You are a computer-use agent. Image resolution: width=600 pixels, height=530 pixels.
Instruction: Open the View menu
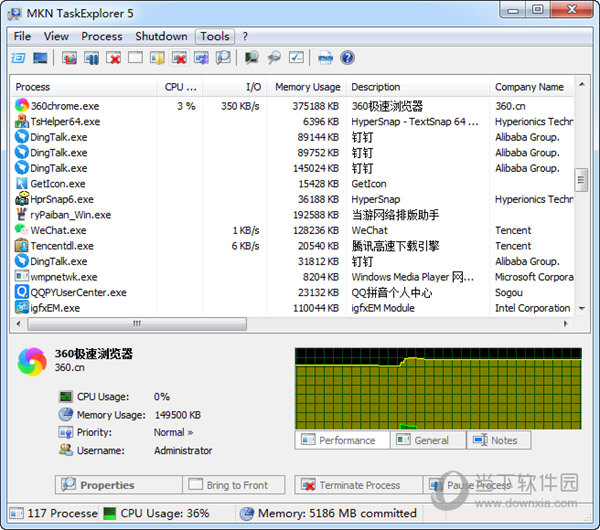point(56,36)
